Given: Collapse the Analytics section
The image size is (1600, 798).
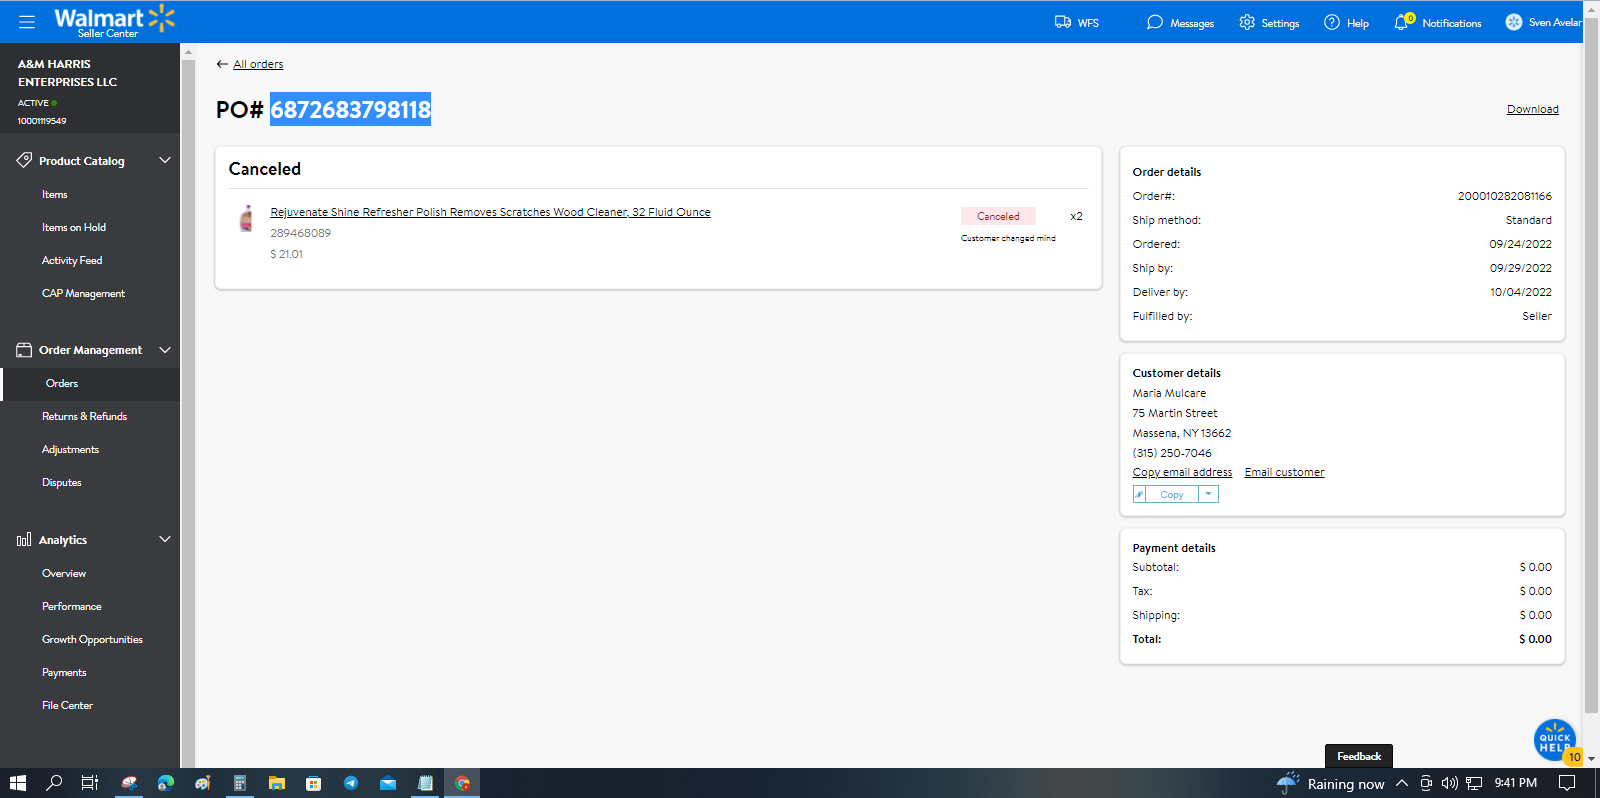Looking at the screenshot, I should [165, 539].
